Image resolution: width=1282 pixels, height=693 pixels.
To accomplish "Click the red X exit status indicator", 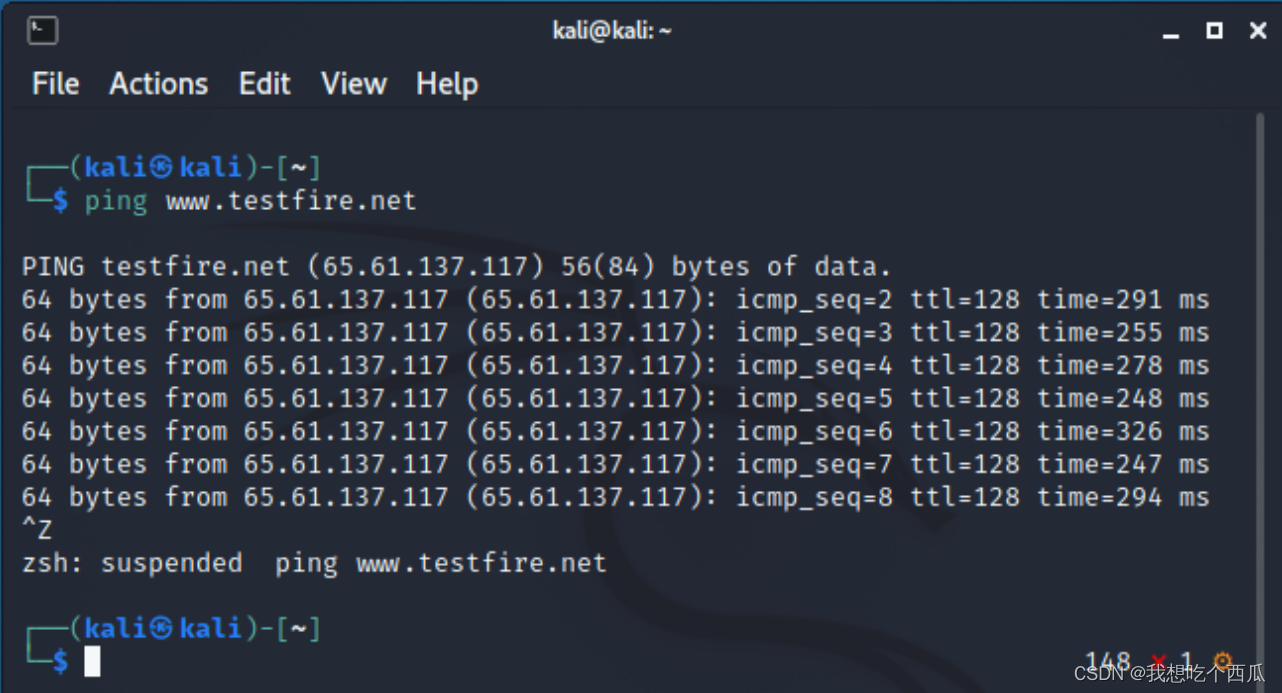I will coord(1159,663).
